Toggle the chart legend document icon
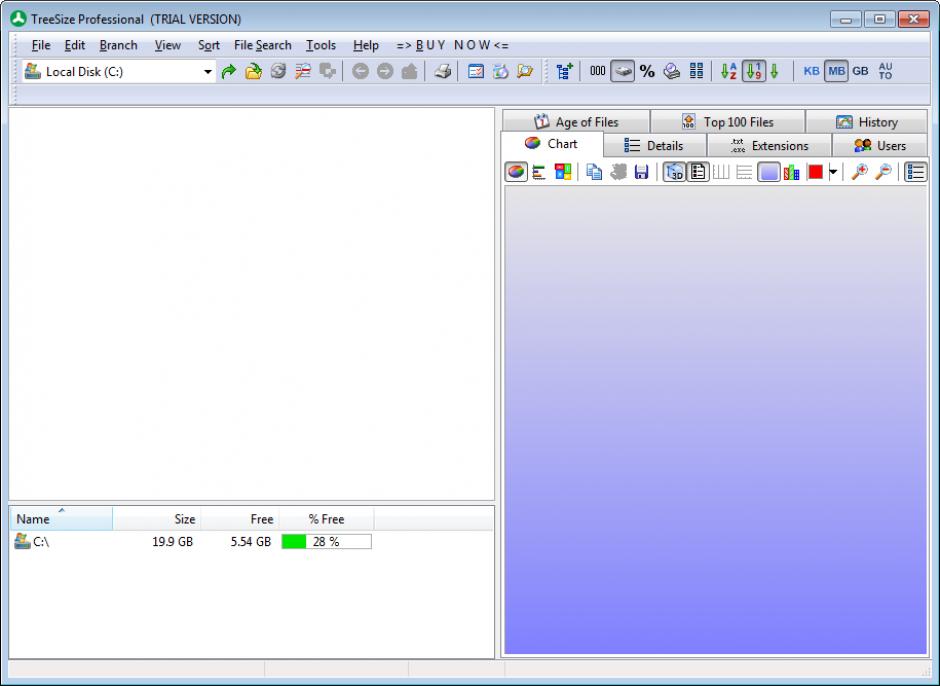 [x=698, y=172]
